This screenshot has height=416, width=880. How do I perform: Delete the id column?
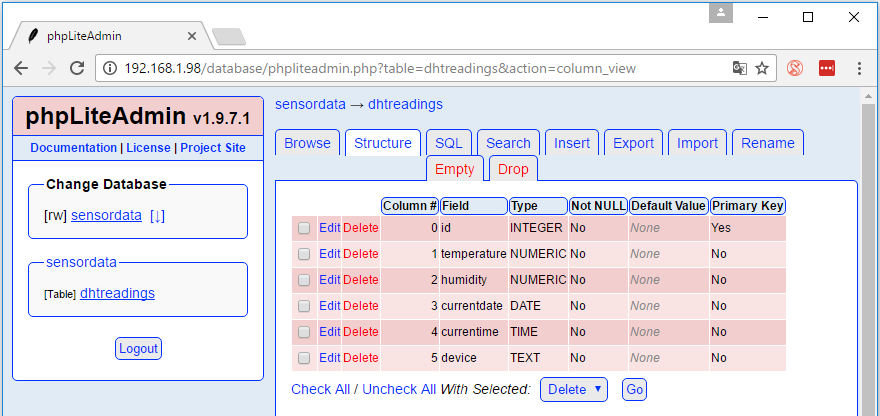coord(361,228)
